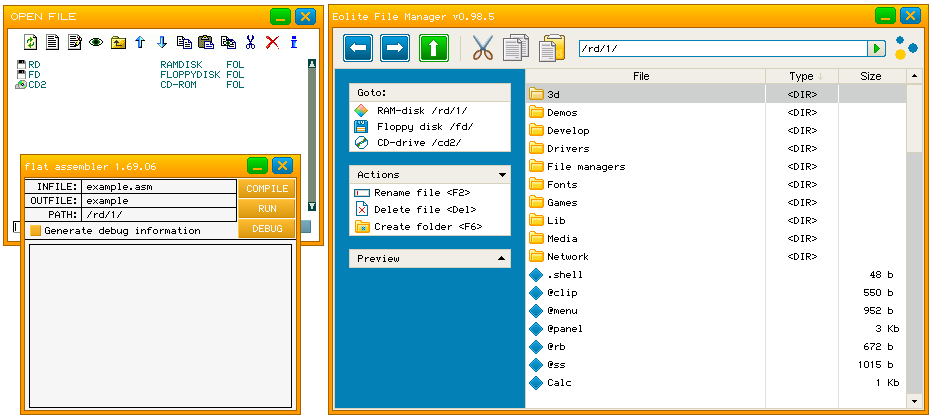Screen dimensions: 934x420
Task: Select the Drivers folder
Action: pos(716,148)
